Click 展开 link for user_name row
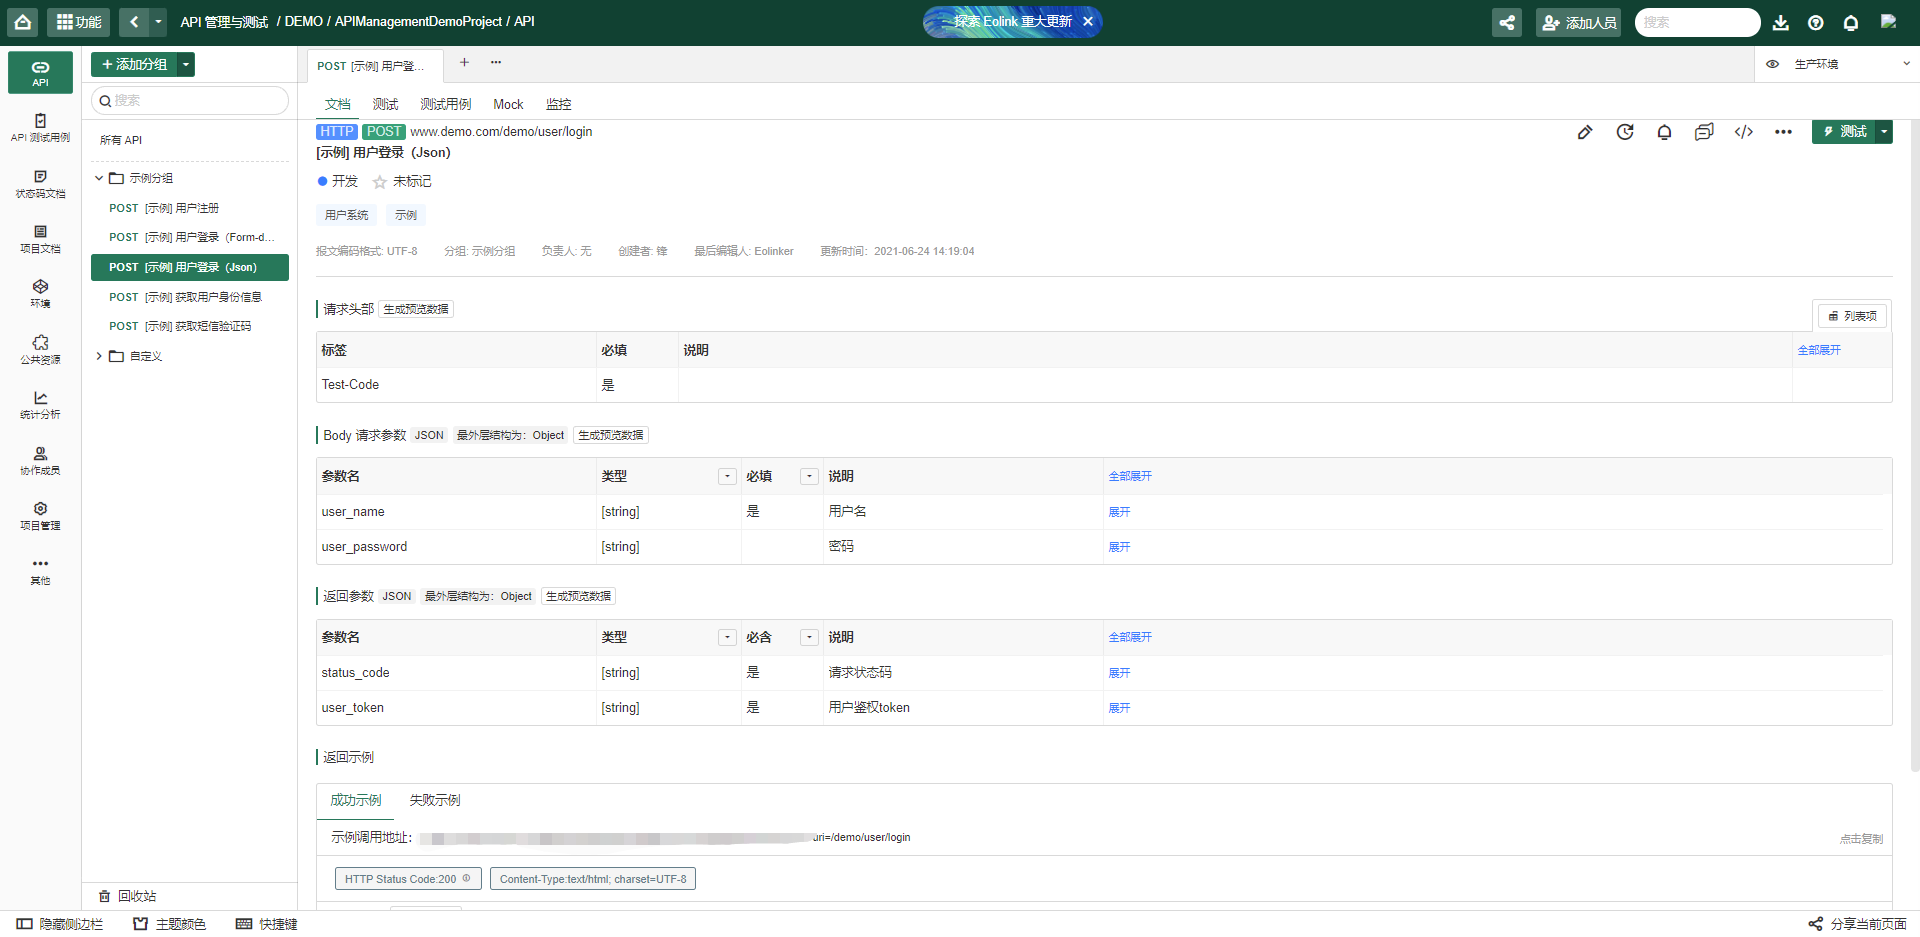This screenshot has height=937, width=1920. pos(1119,512)
